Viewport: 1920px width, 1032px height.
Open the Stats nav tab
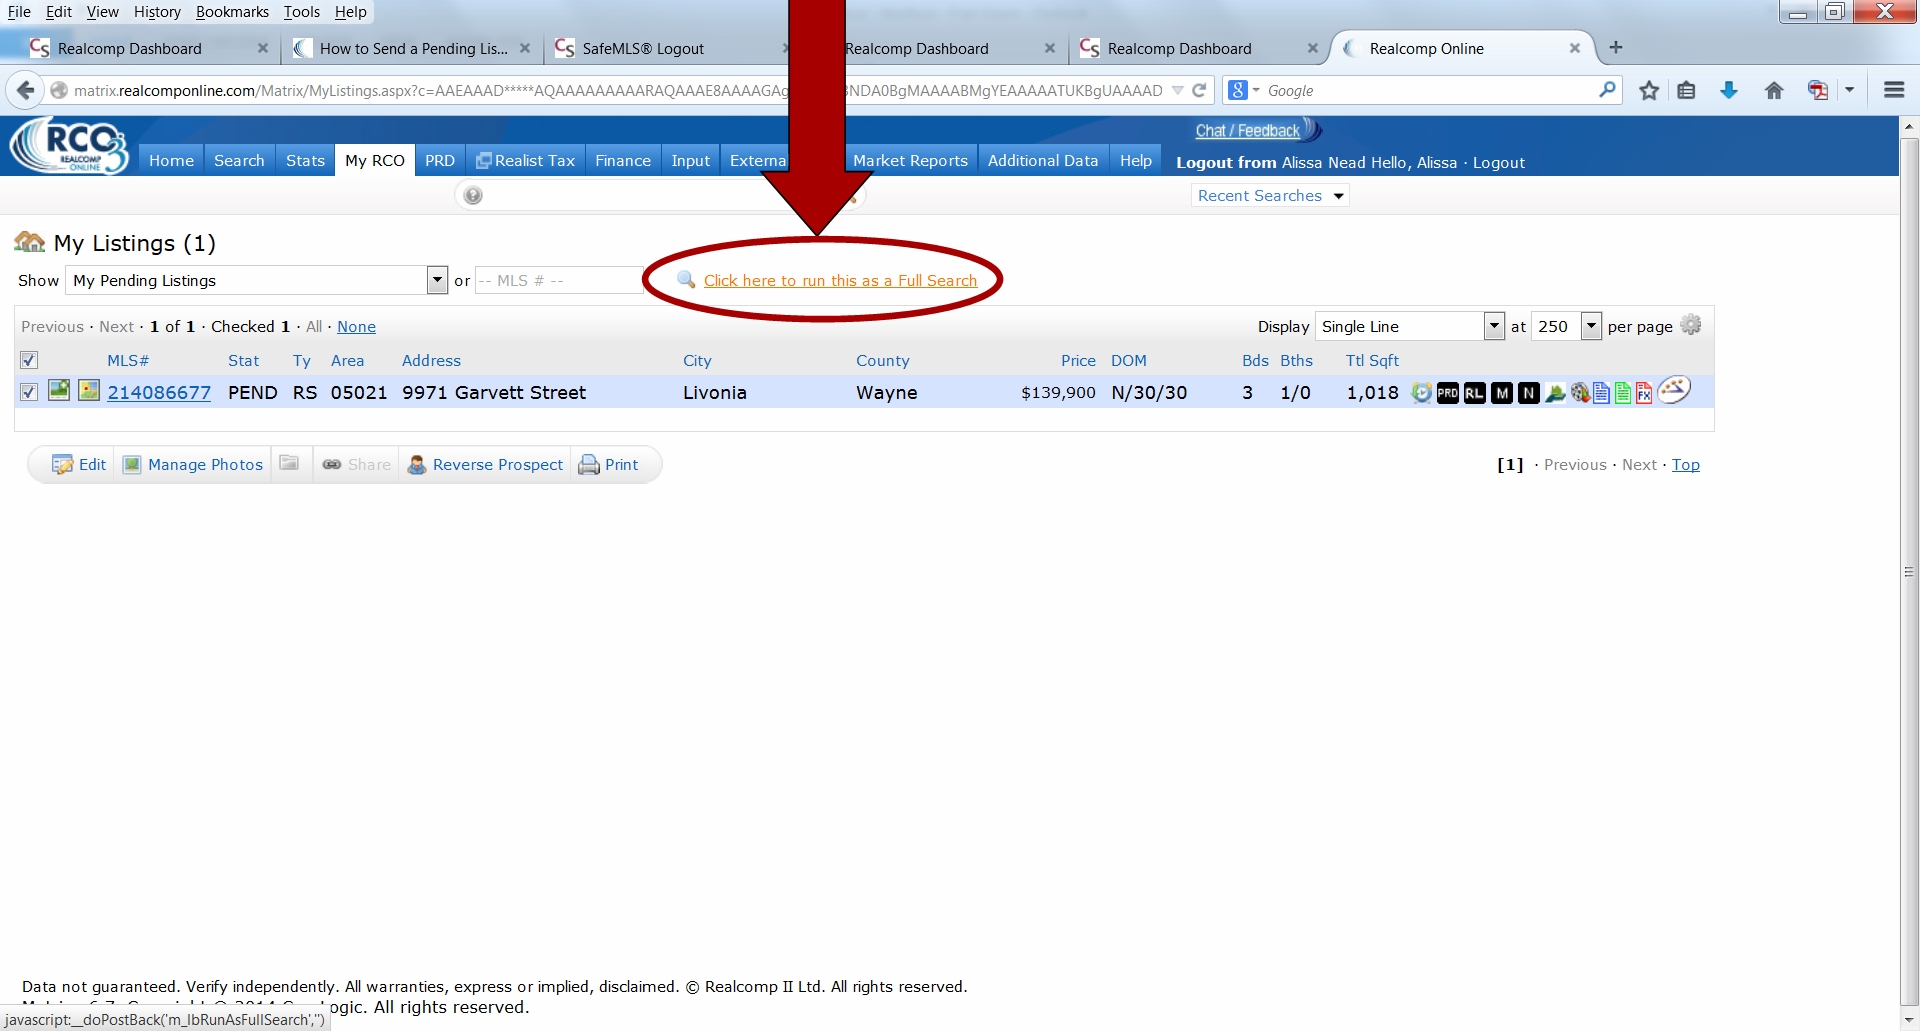tap(305, 160)
